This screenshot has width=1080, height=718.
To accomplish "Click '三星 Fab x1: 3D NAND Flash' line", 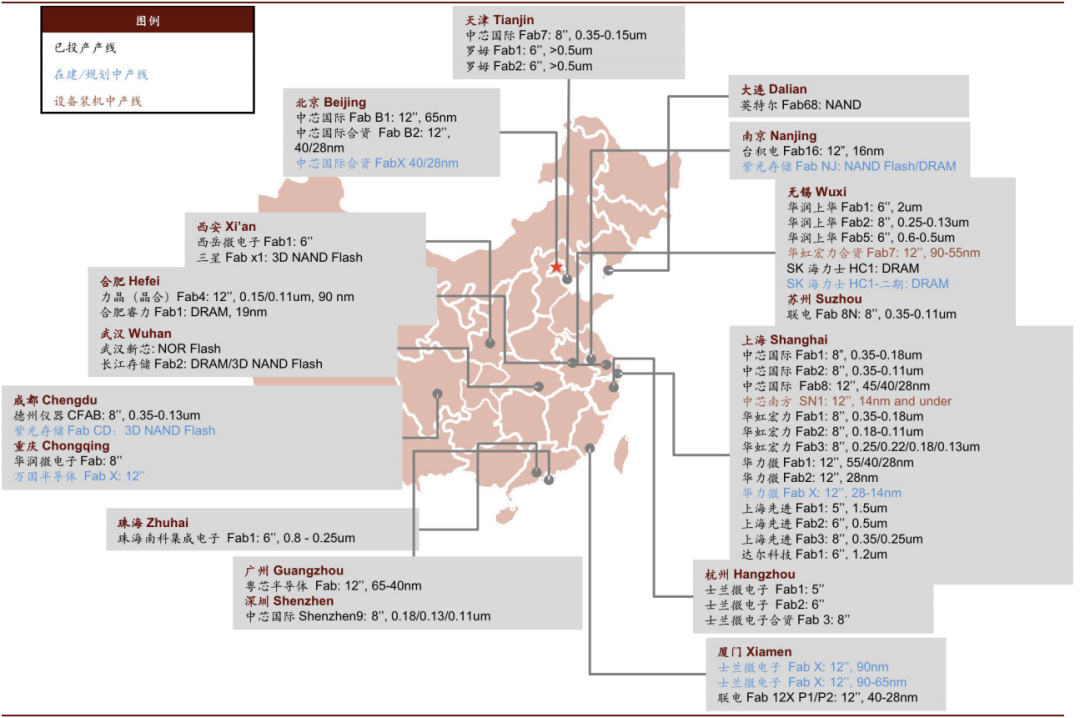I will point(280,257).
